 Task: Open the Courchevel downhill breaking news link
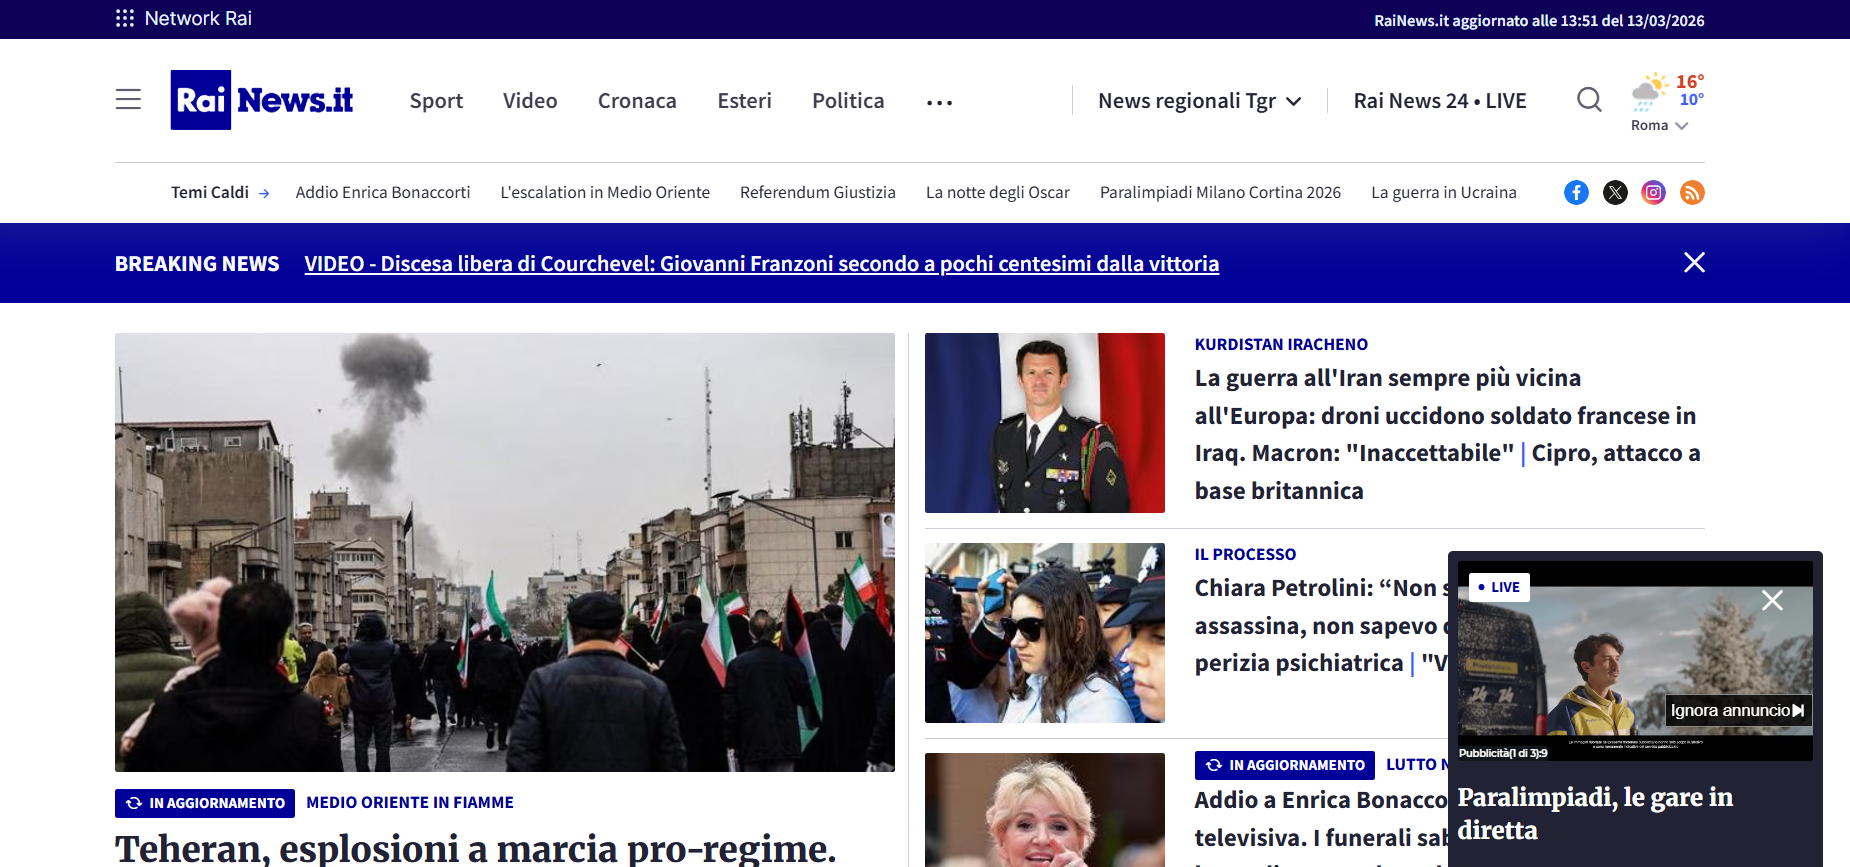761,264
